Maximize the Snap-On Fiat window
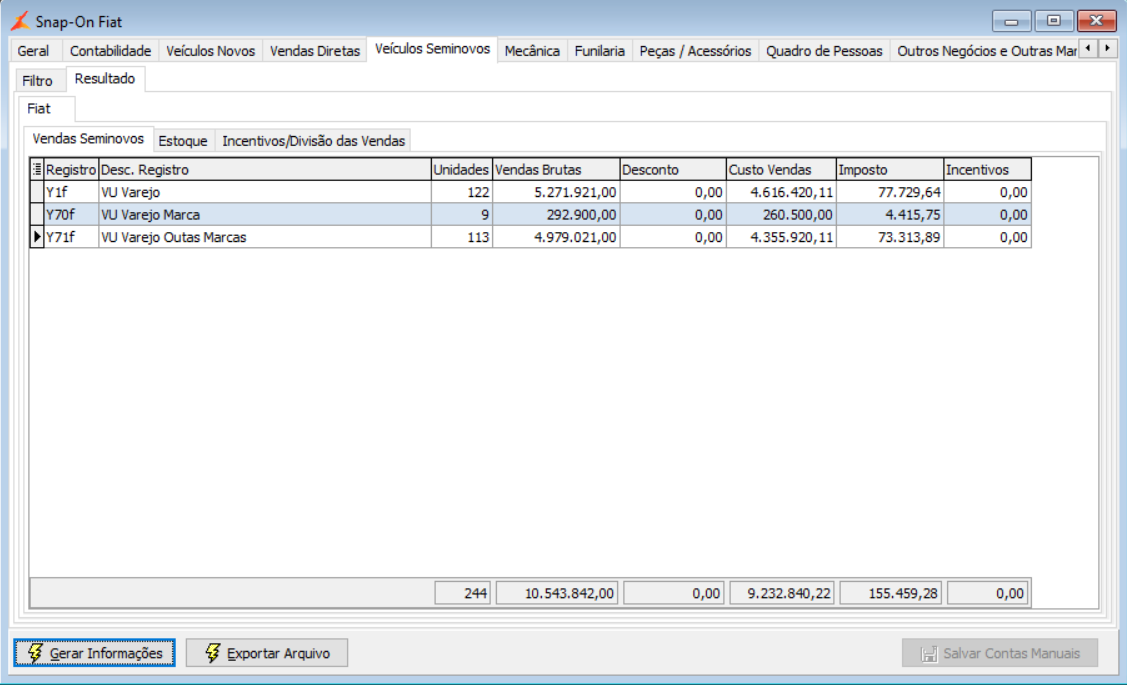This screenshot has width=1127, height=685. (1054, 21)
